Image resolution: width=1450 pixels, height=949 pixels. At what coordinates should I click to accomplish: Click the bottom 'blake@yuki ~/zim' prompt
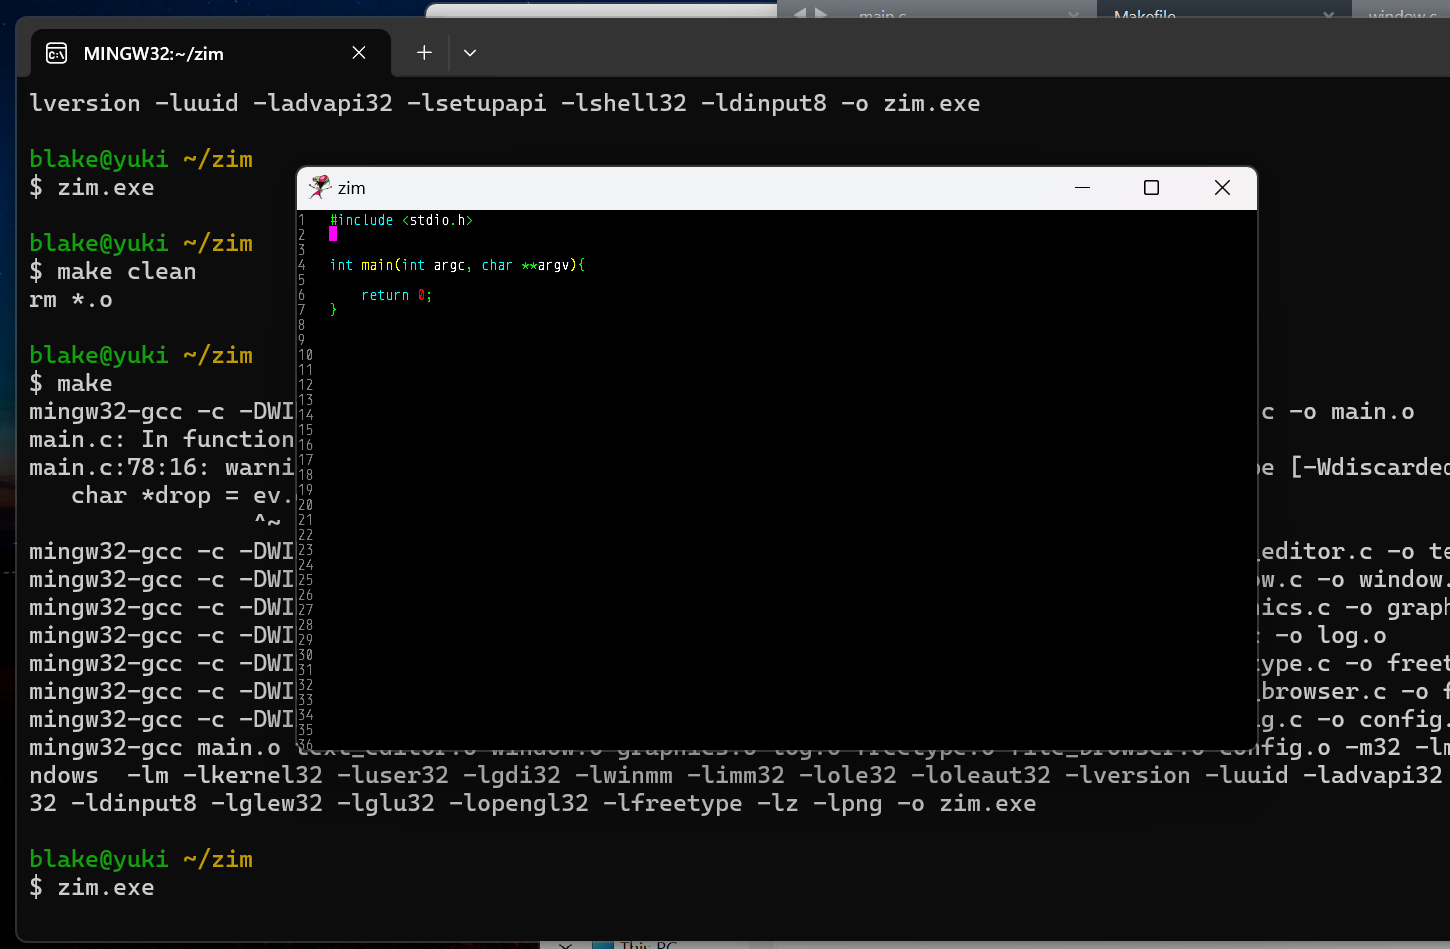click(141, 859)
